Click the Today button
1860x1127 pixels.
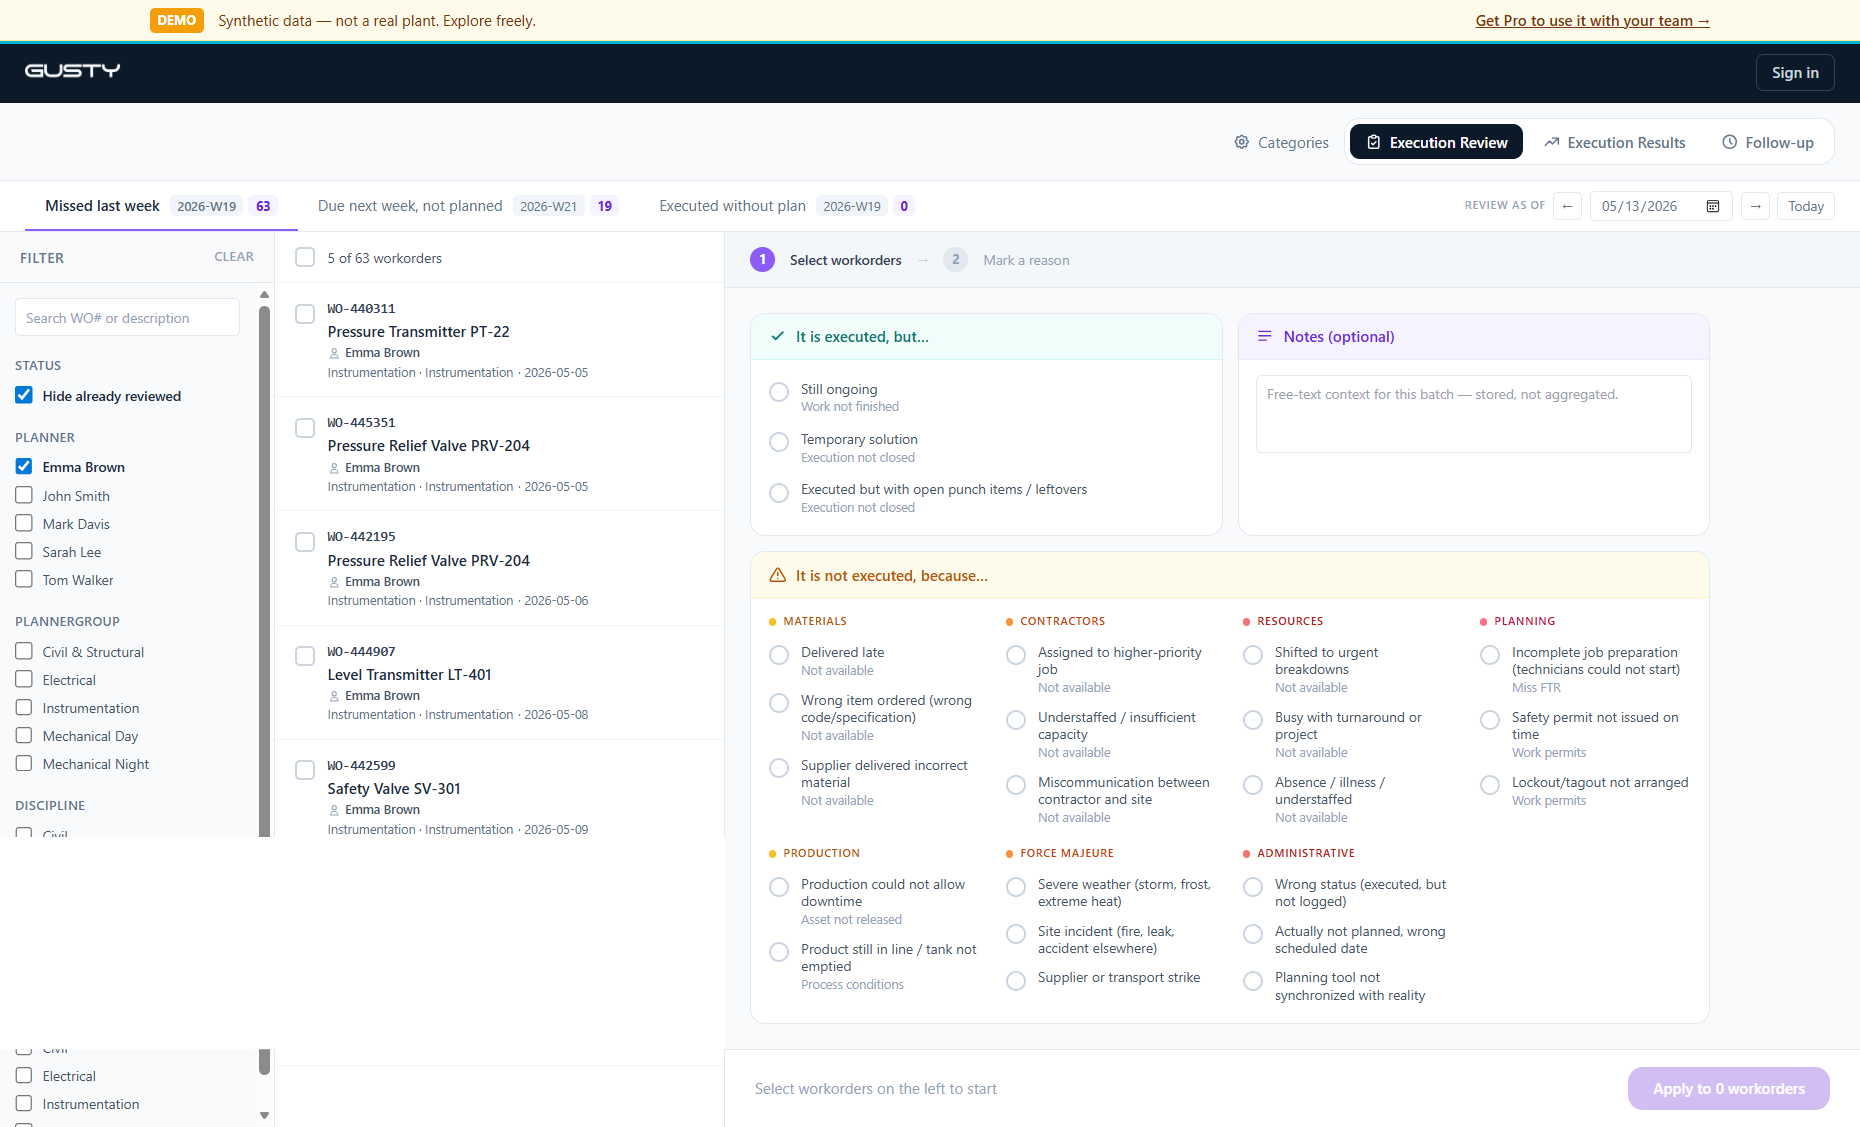pos(1805,206)
